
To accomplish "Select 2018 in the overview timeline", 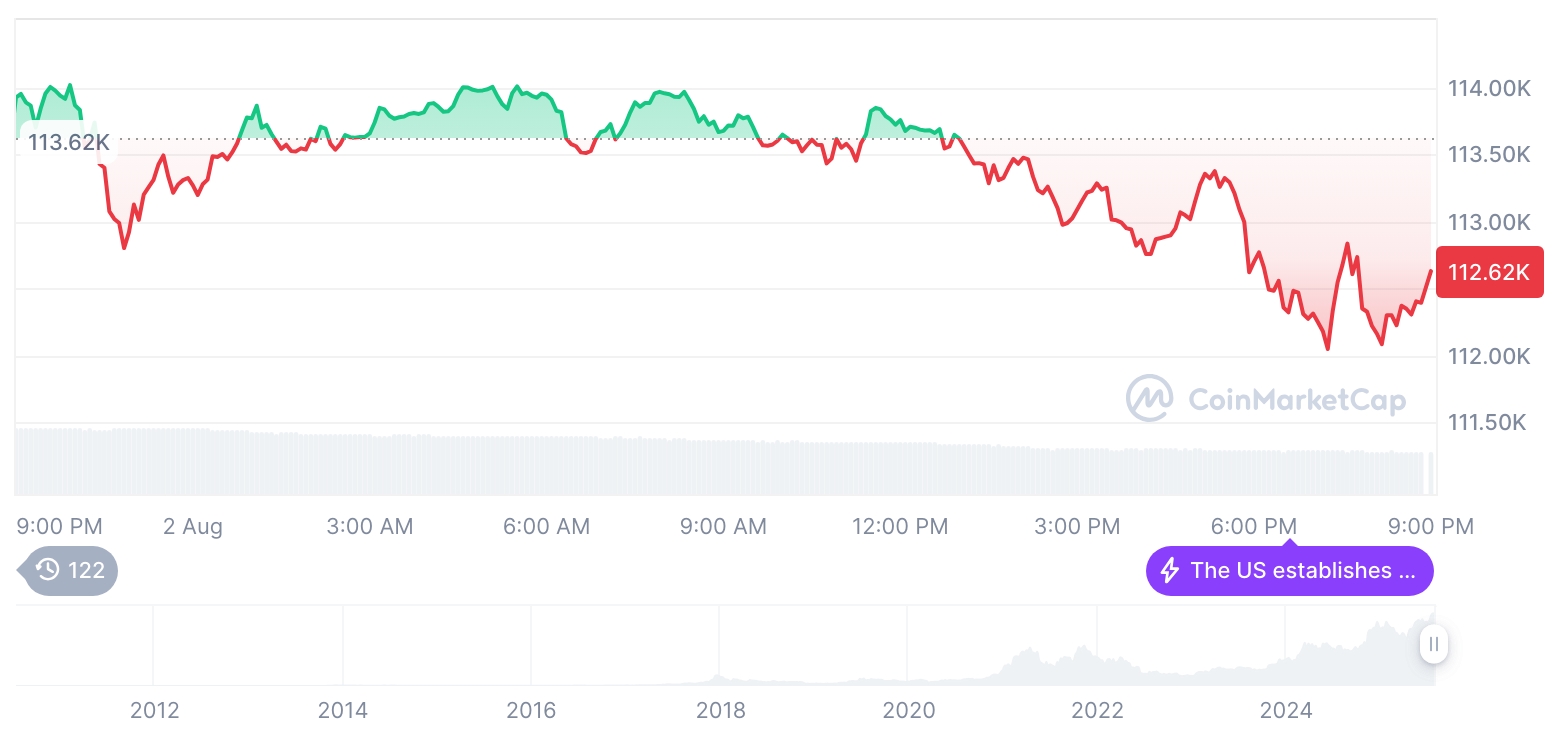I will click(720, 711).
